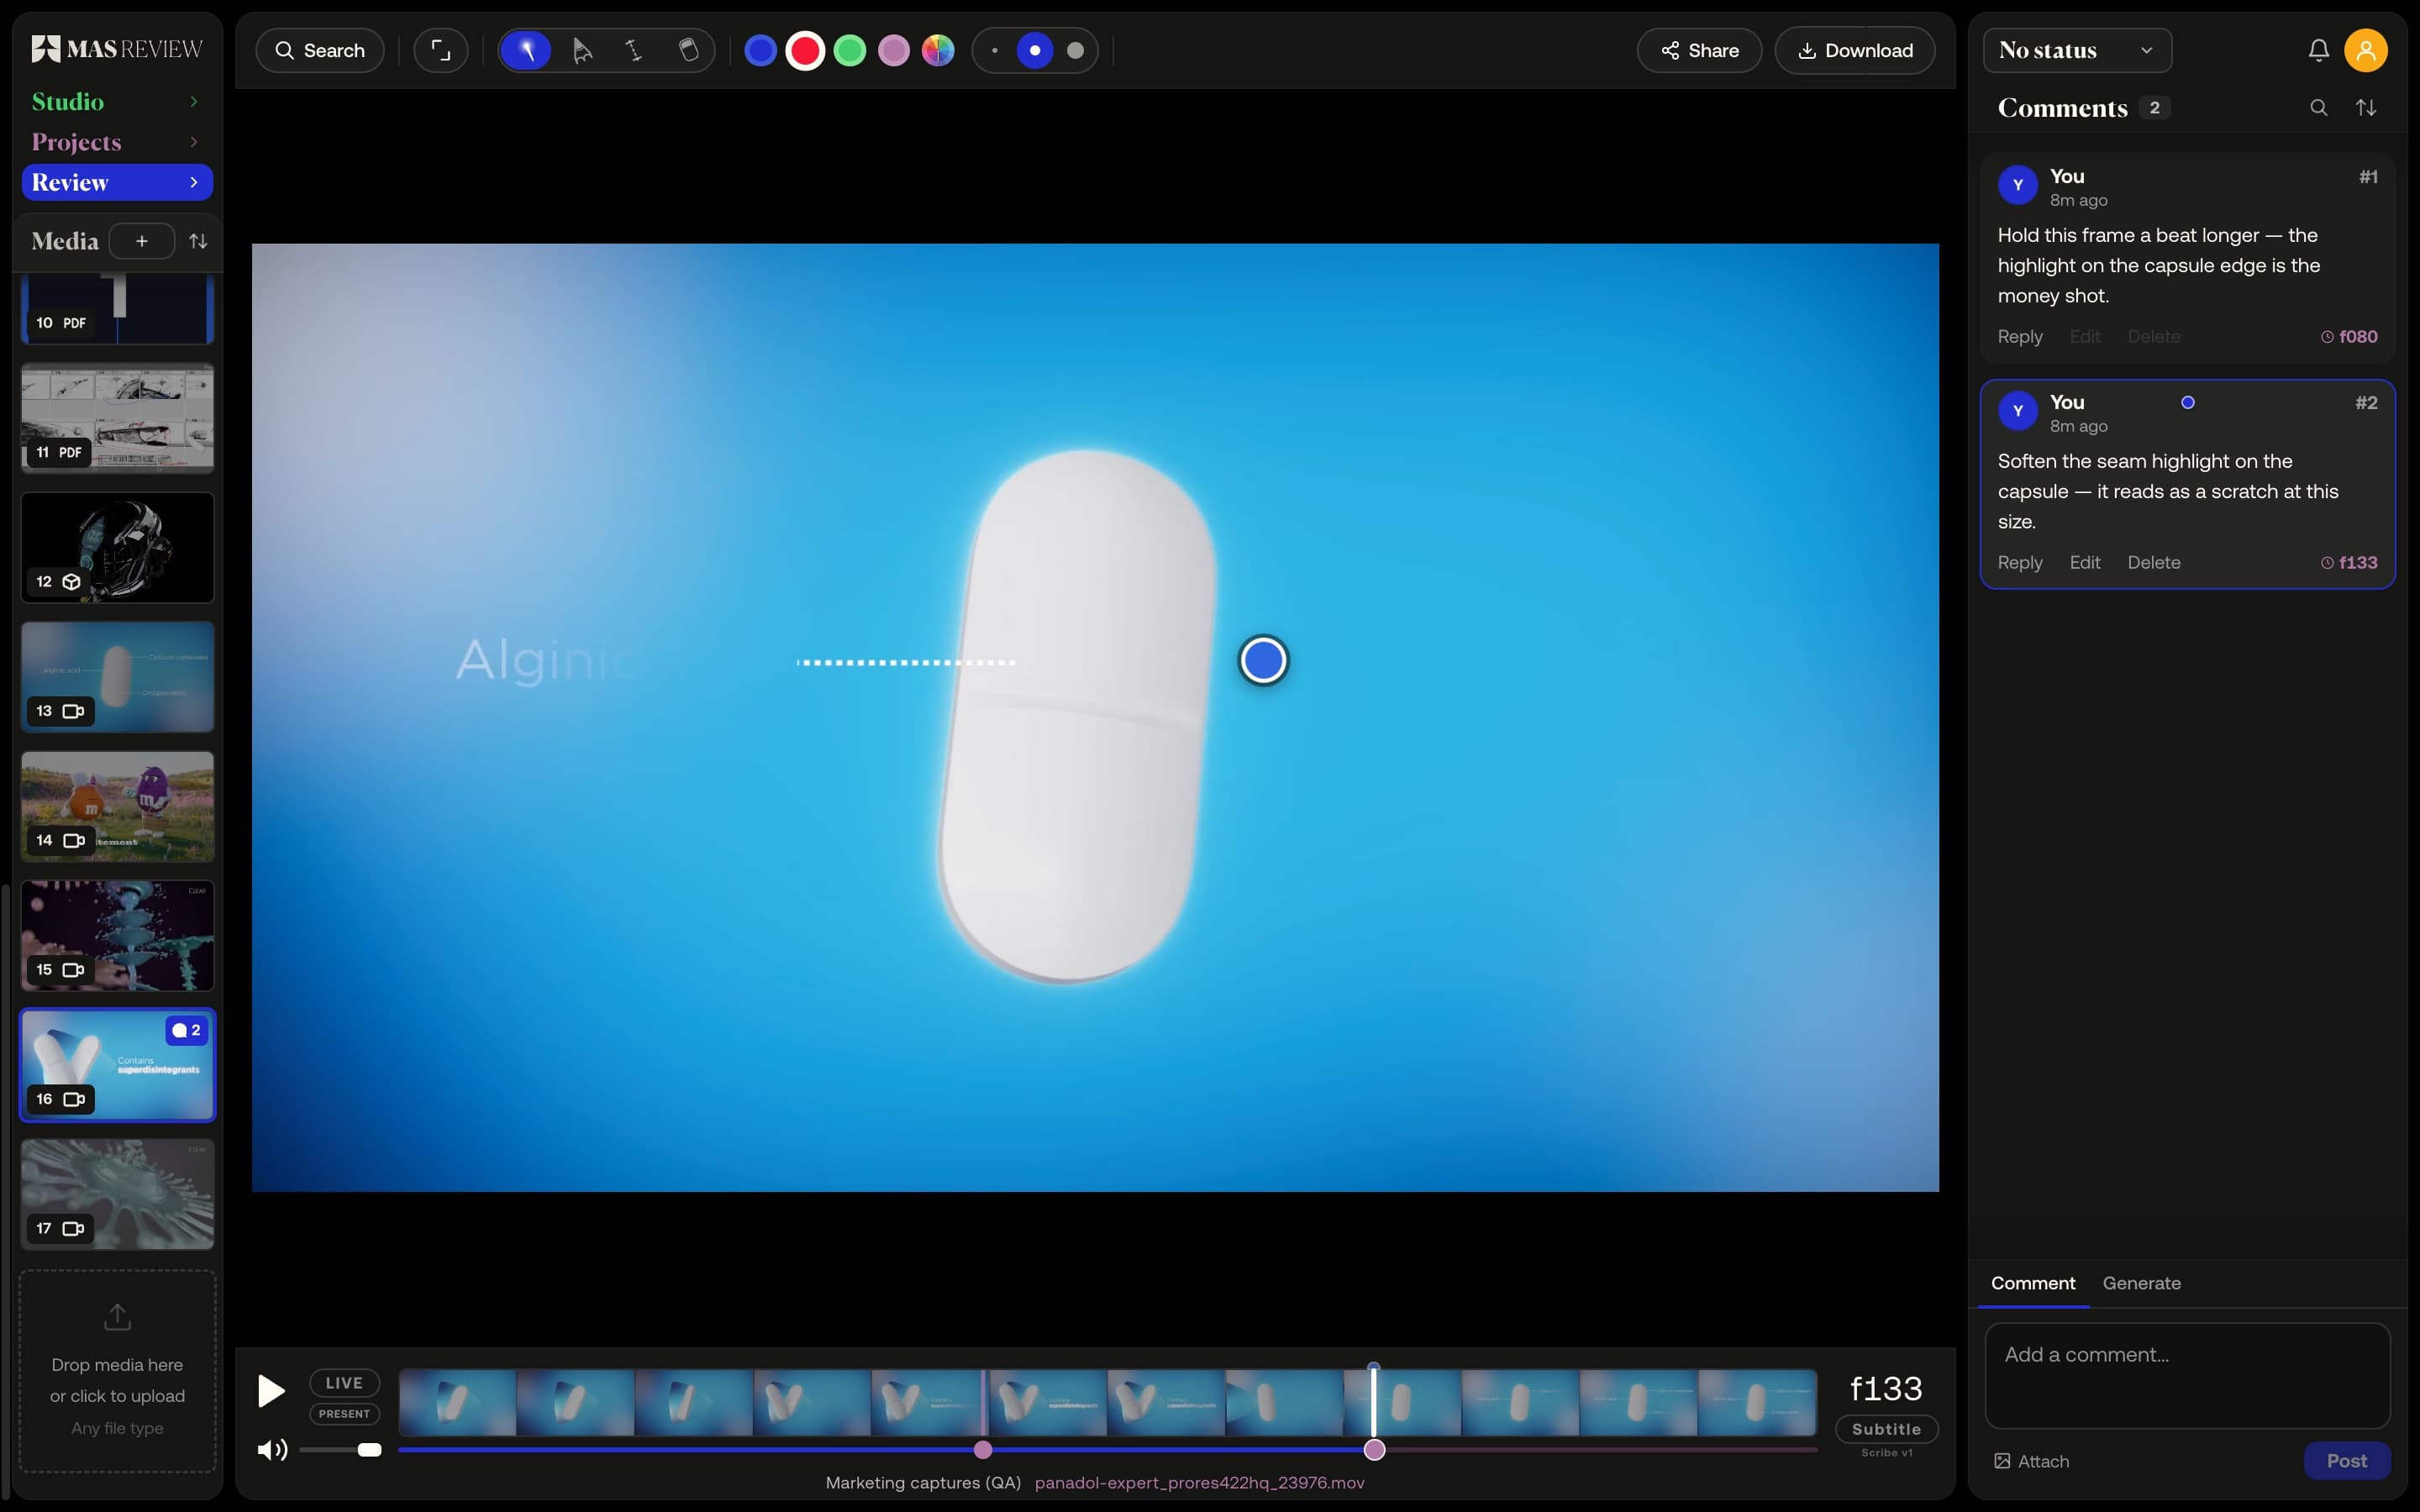Screen dimensions: 2420x1512
Task: Open the notifications bell
Action: point(2318,50)
